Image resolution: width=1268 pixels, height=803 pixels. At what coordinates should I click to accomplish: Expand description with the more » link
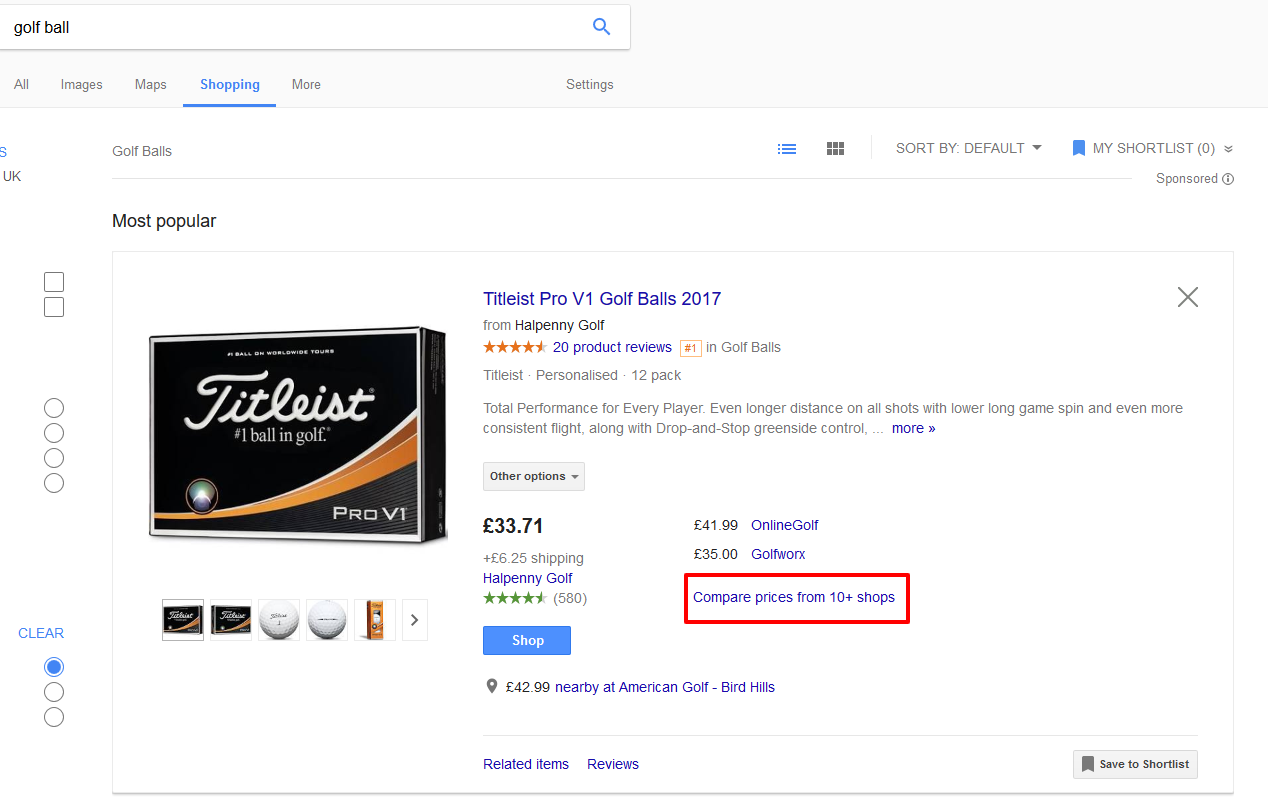pyautogui.click(x=913, y=428)
